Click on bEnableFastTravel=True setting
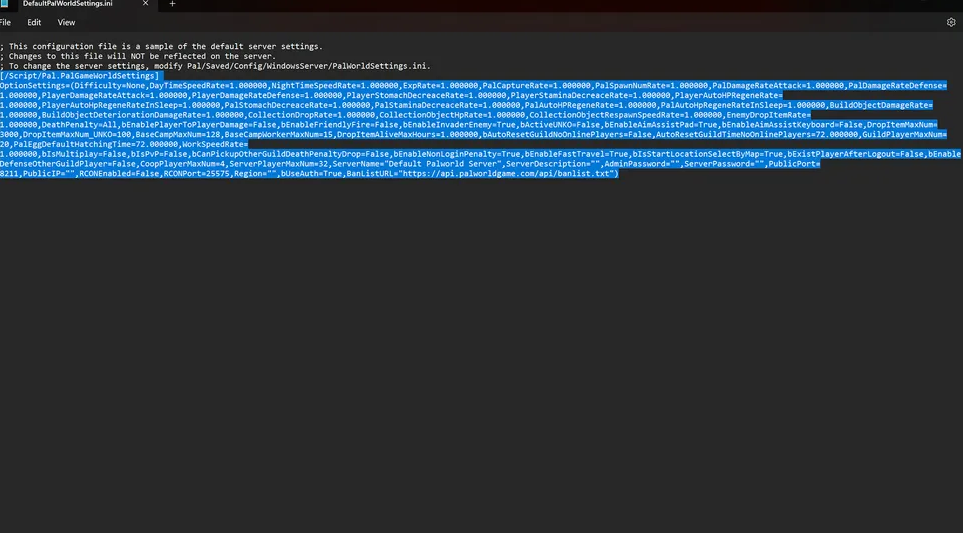The height and width of the screenshot is (533, 963). (x=576, y=154)
